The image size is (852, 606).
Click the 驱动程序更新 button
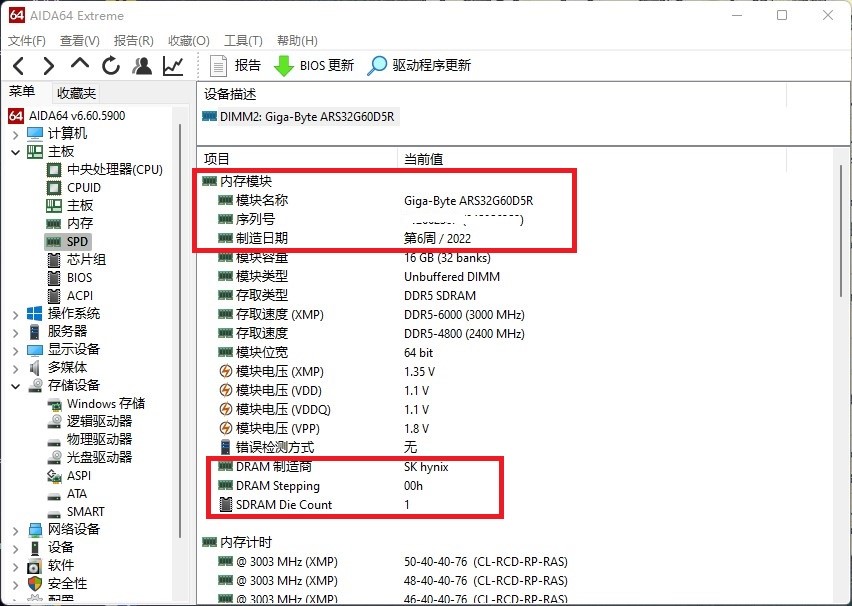(413, 65)
